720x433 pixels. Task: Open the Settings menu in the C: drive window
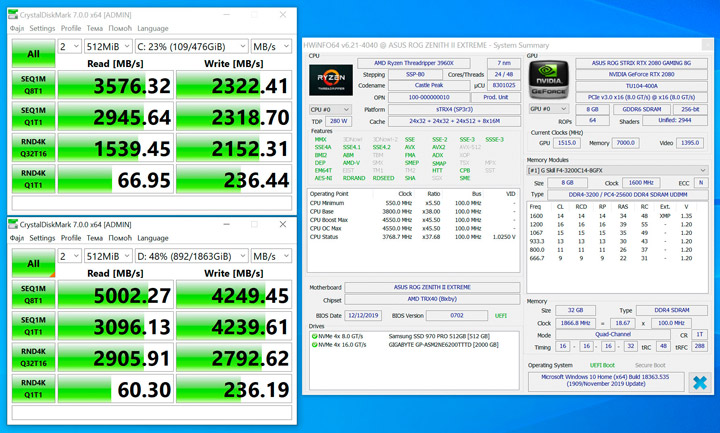click(x=42, y=28)
